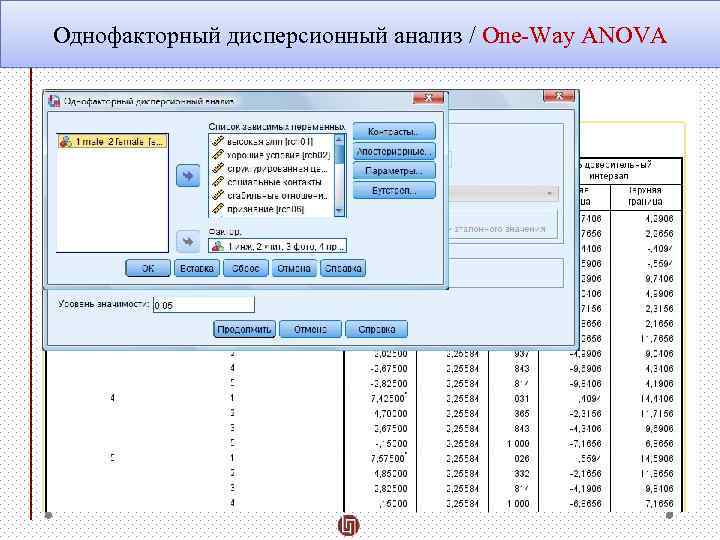This screenshot has height=540, width=720.
Task: Confirm the ANOVA dialog with OK
Action: (148, 268)
